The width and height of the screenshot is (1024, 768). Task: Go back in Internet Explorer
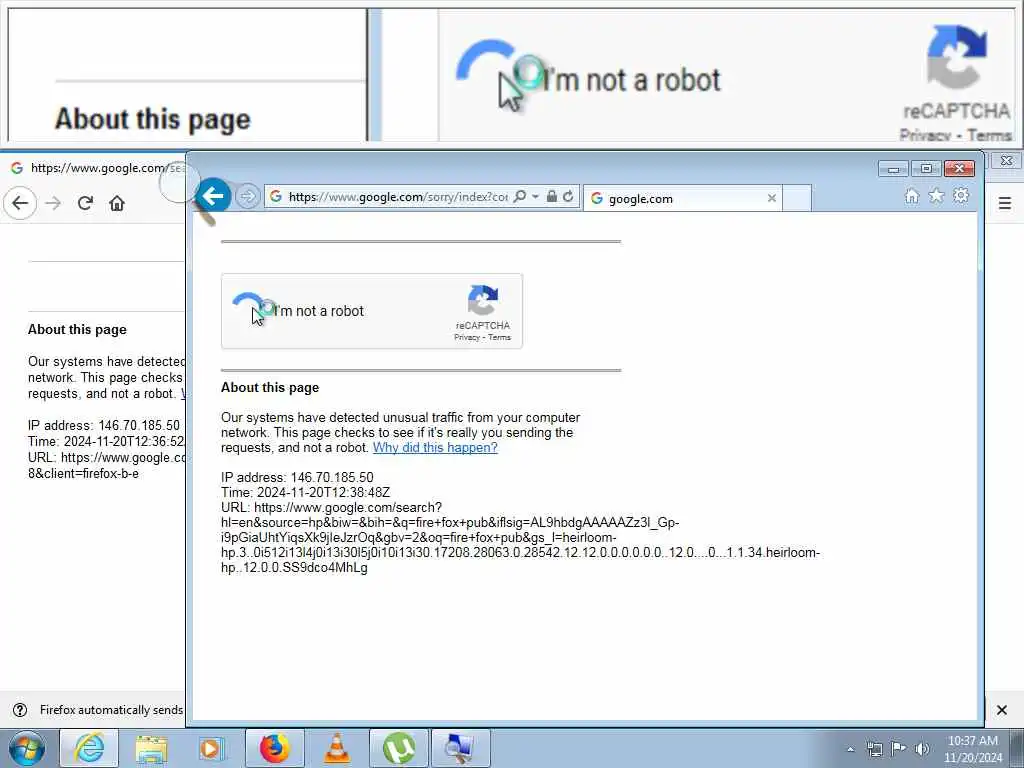(213, 195)
